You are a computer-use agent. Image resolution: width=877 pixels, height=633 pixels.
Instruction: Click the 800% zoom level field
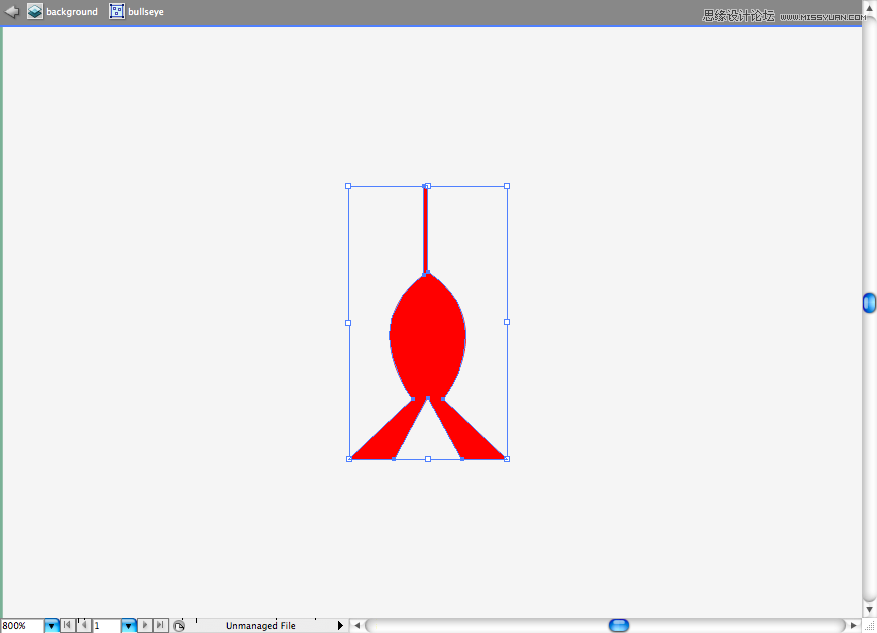pos(22,626)
